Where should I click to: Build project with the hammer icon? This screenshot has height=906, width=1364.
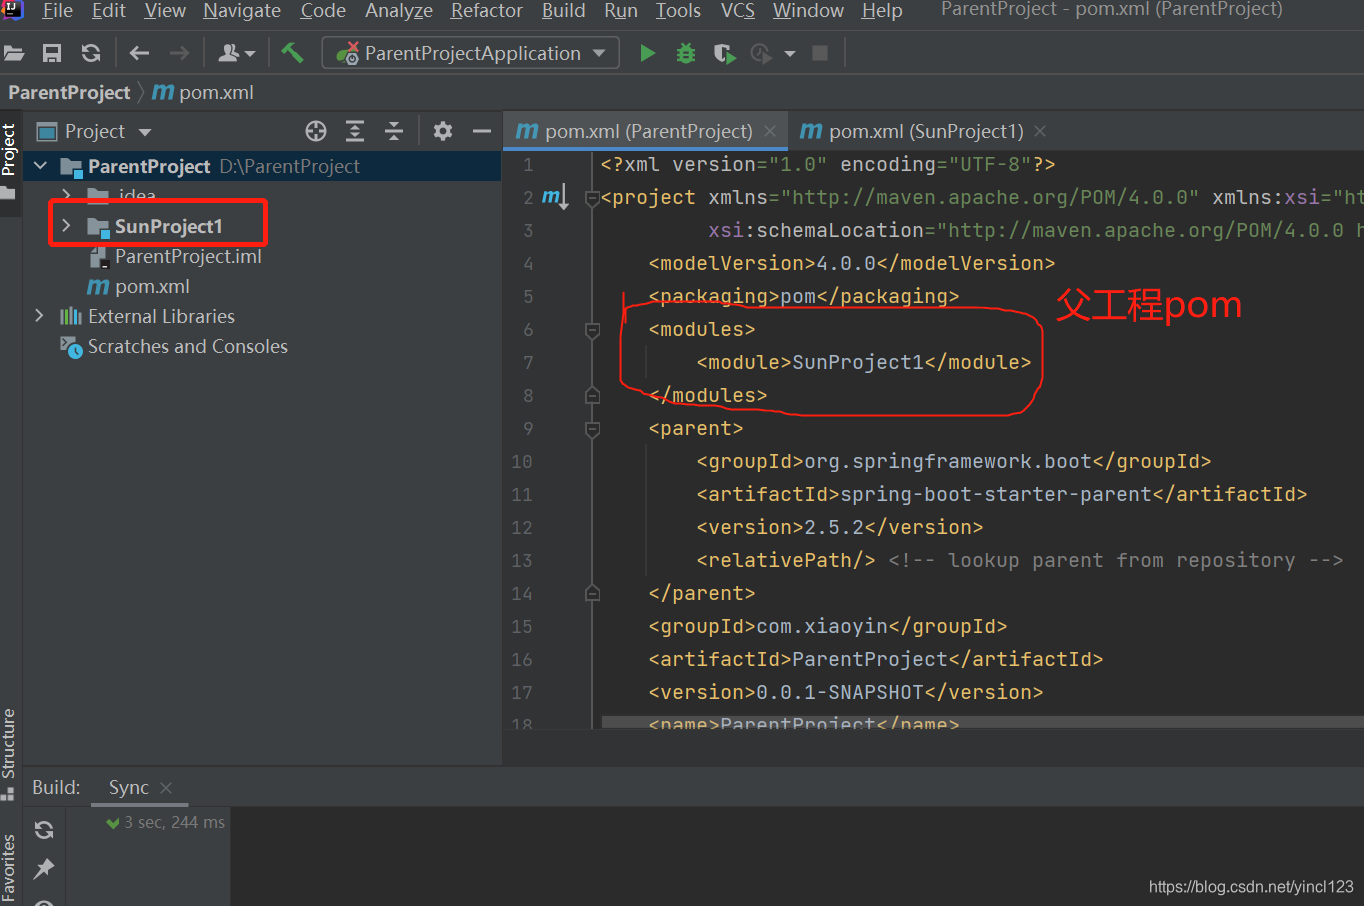pyautogui.click(x=292, y=52)
